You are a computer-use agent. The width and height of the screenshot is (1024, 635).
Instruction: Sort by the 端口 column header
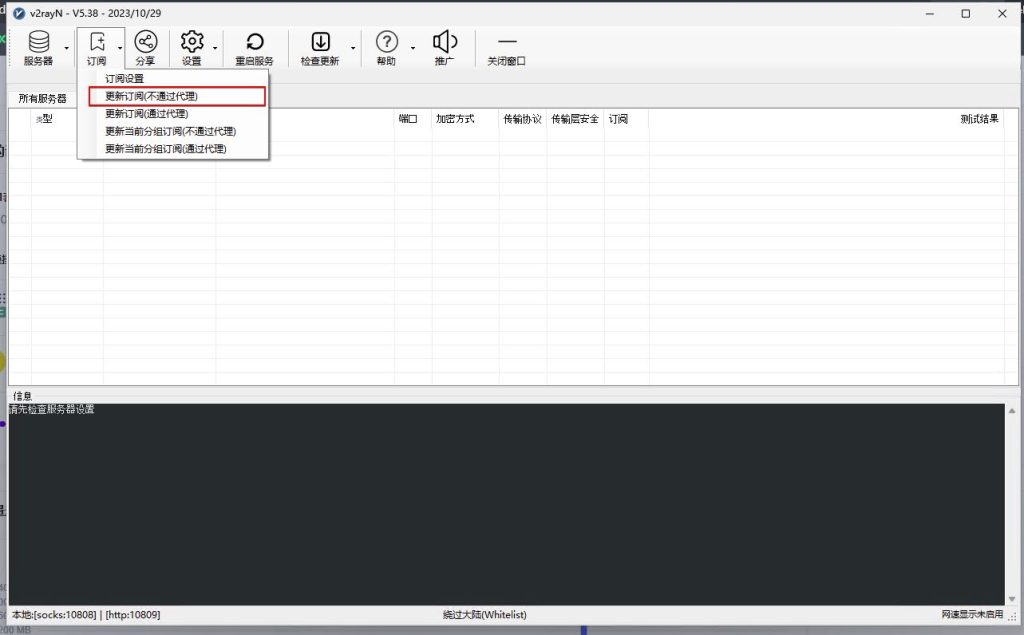tap(408, 119)
